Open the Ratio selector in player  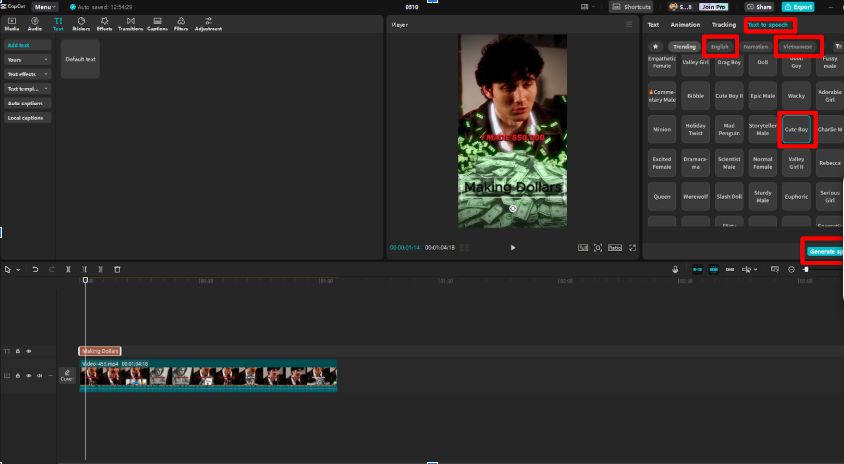pos(615,248)
